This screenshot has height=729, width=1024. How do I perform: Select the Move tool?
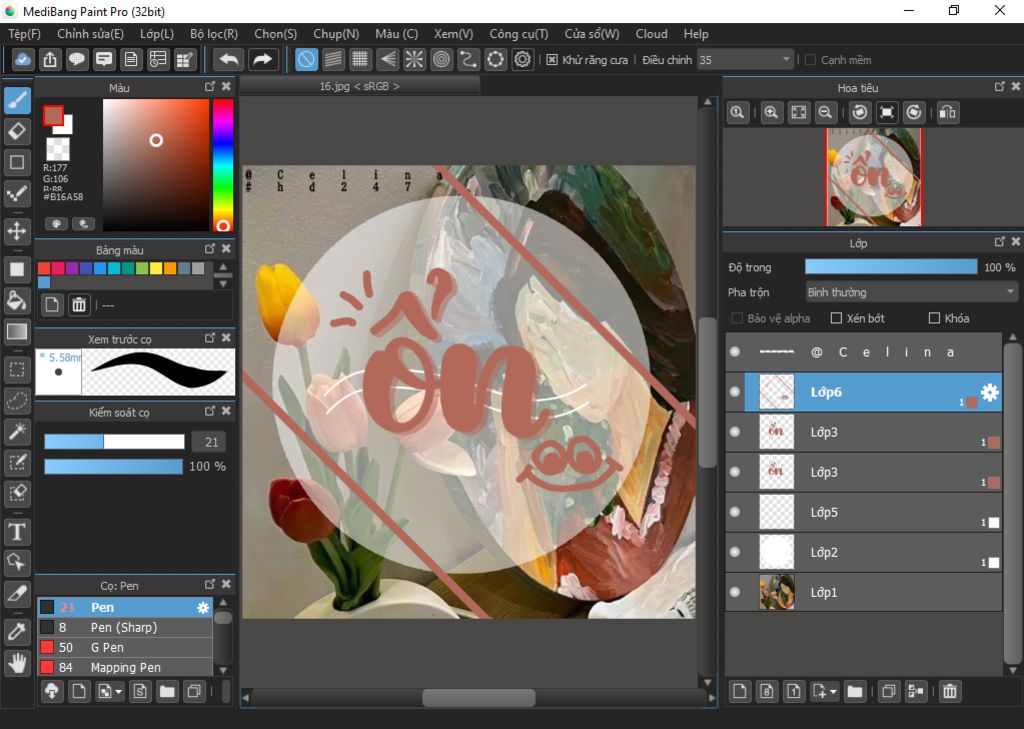coord(17,231)
